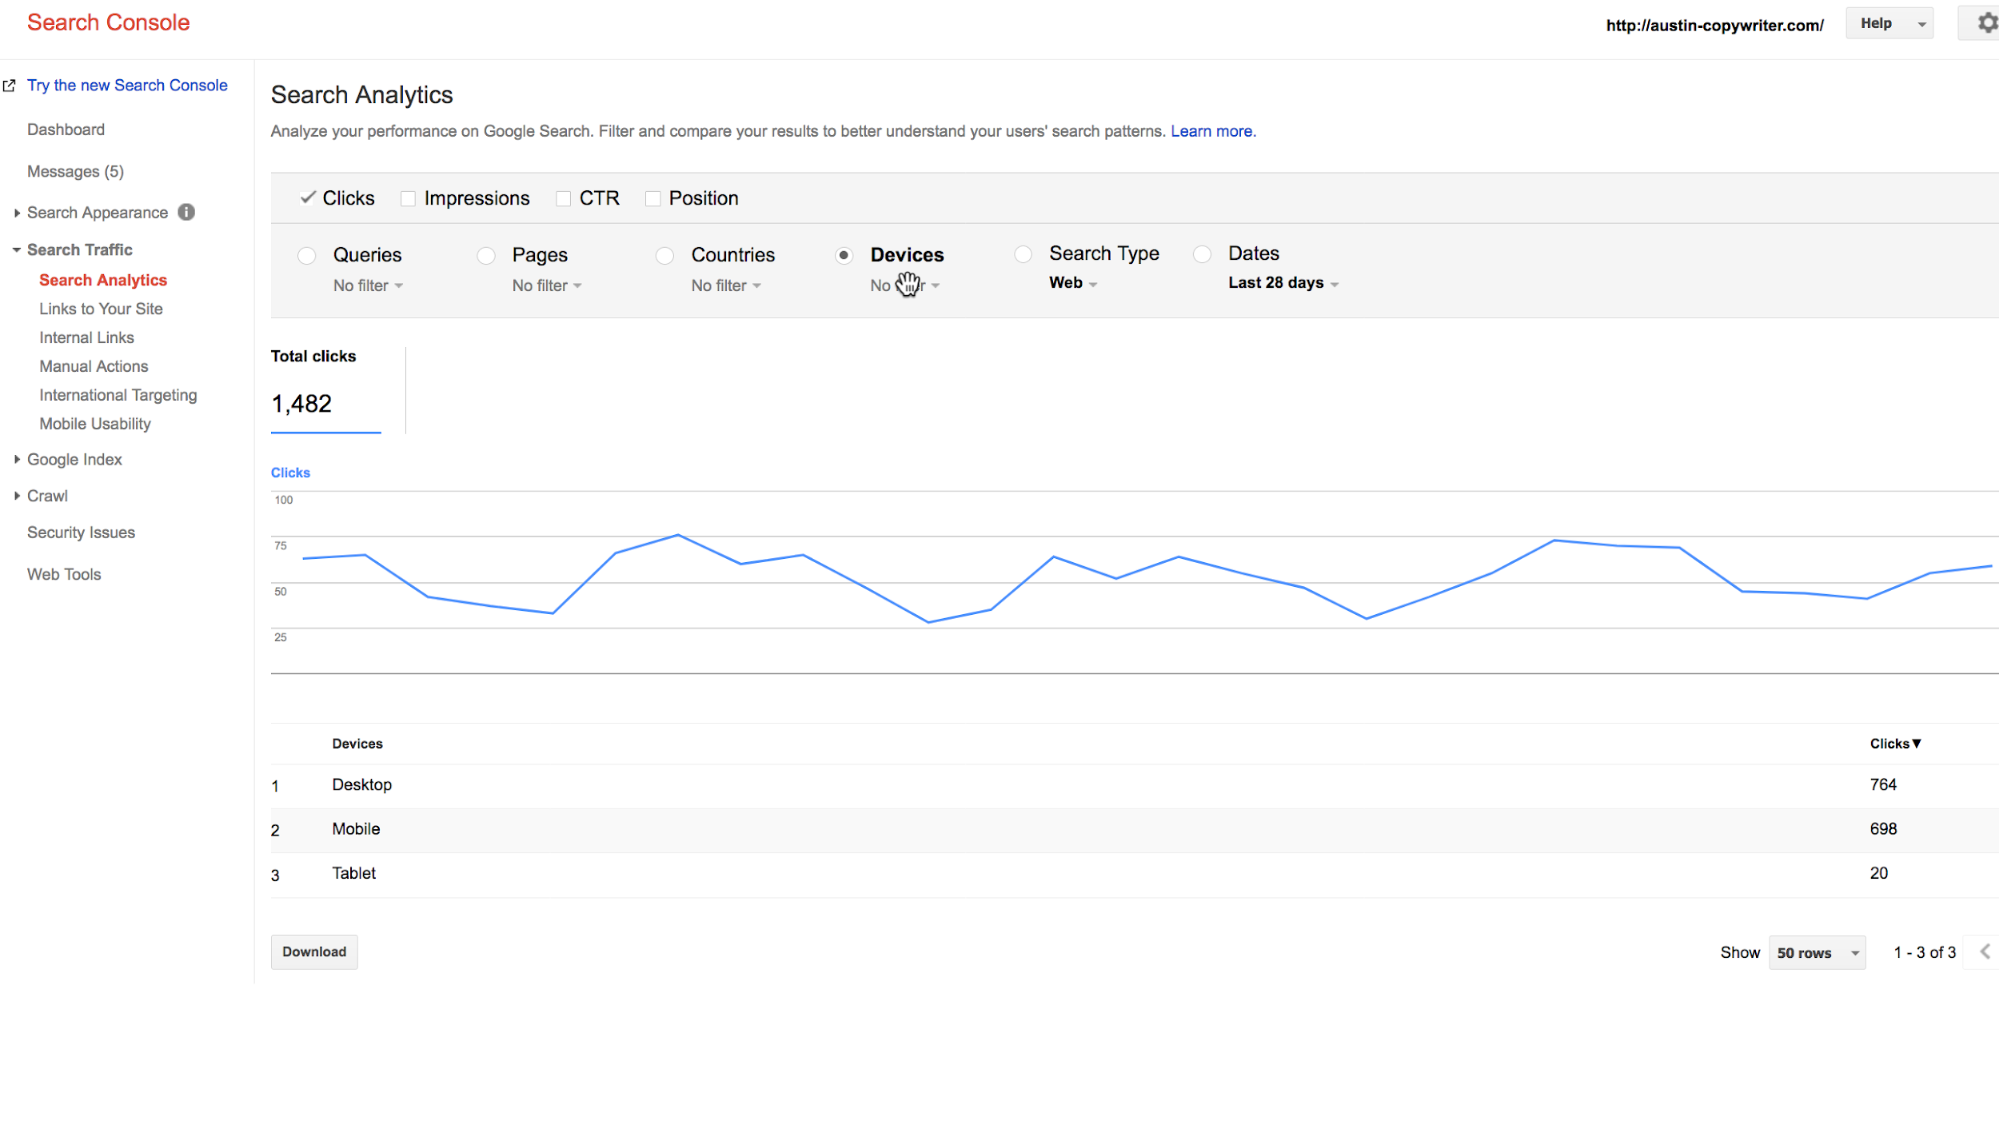Image resolution: width=1999 pixels, height=1123 pixels.
Task: Click the external-link icon next to Try the new Search Console
Action: [x=9, y=85]
